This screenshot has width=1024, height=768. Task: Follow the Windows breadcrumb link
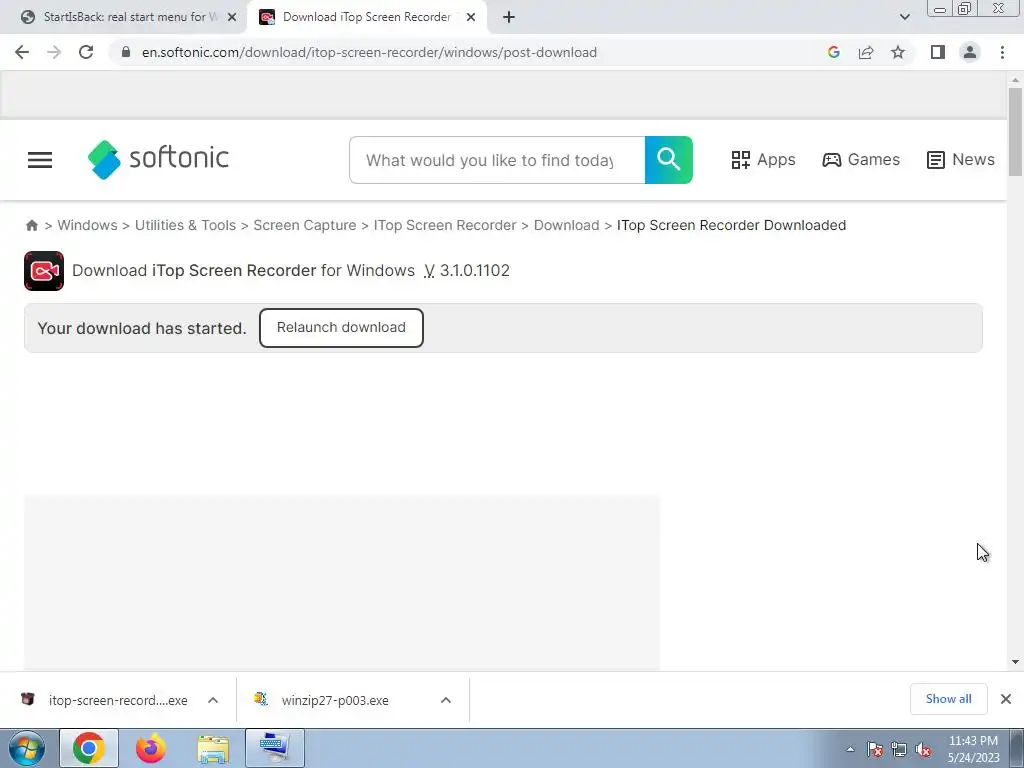tap(88, 225)
